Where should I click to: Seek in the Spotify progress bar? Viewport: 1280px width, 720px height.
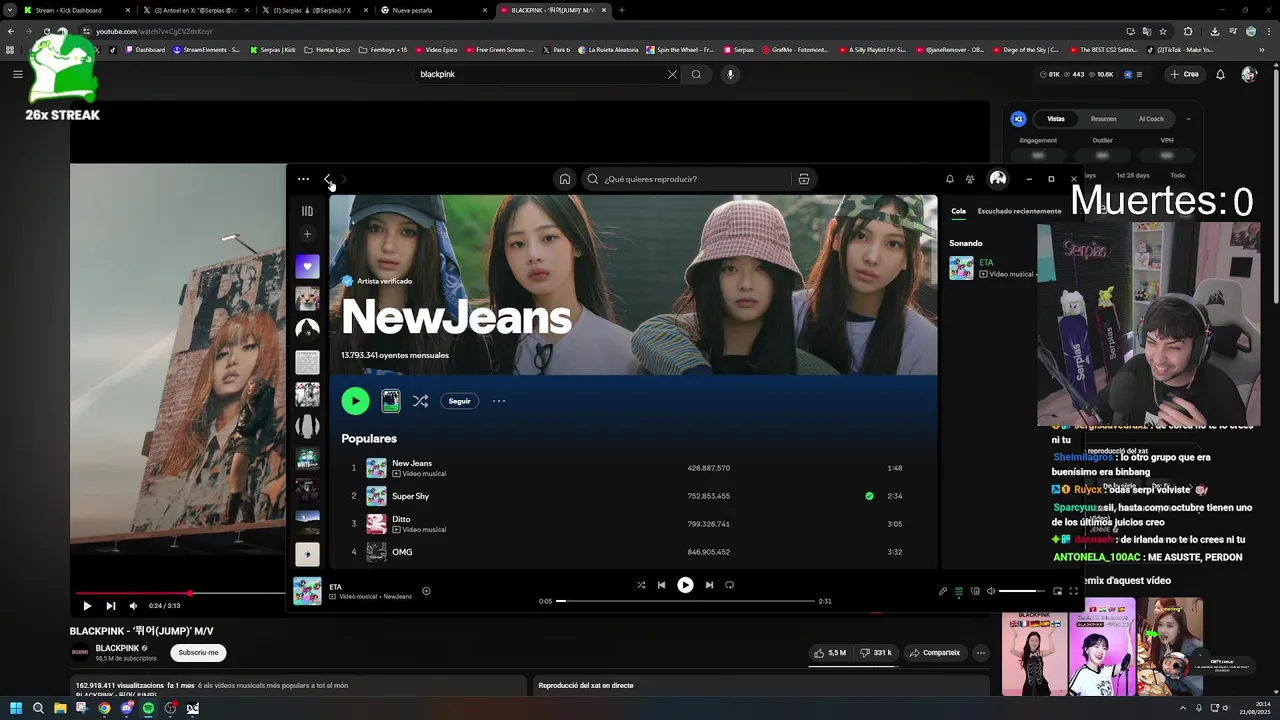(685, 601)
